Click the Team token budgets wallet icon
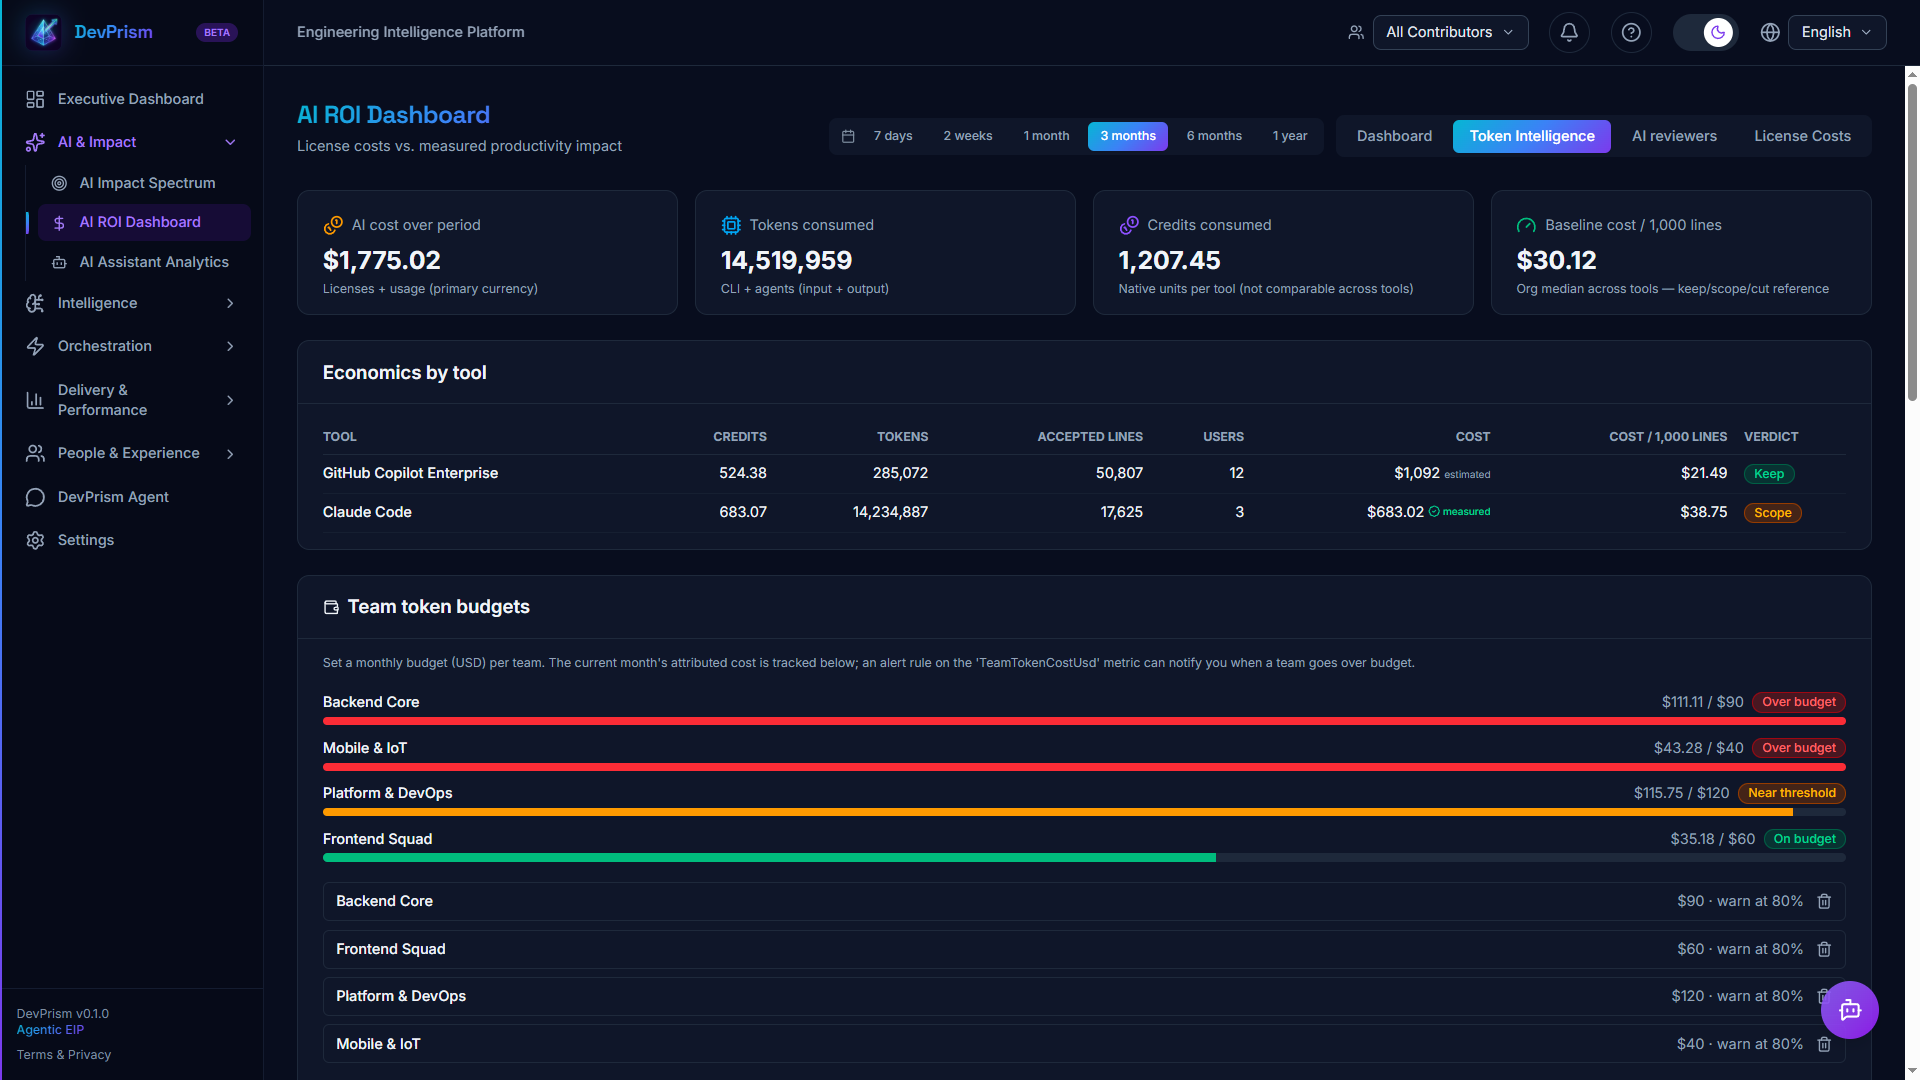 pyautogui.click(x=331, y=607)
